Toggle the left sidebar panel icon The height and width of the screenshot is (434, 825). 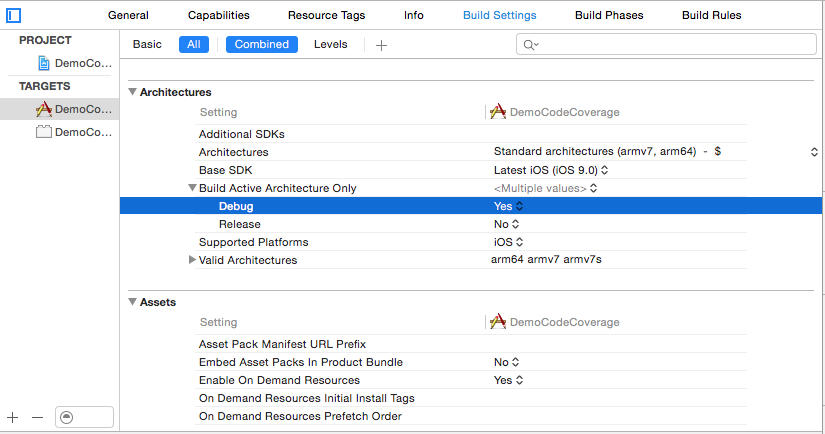[14, 15]
